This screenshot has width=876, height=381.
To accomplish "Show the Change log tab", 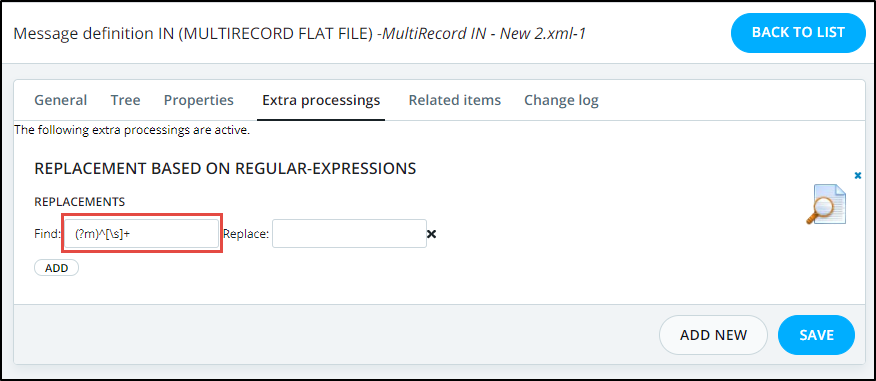I will (561, 101).
